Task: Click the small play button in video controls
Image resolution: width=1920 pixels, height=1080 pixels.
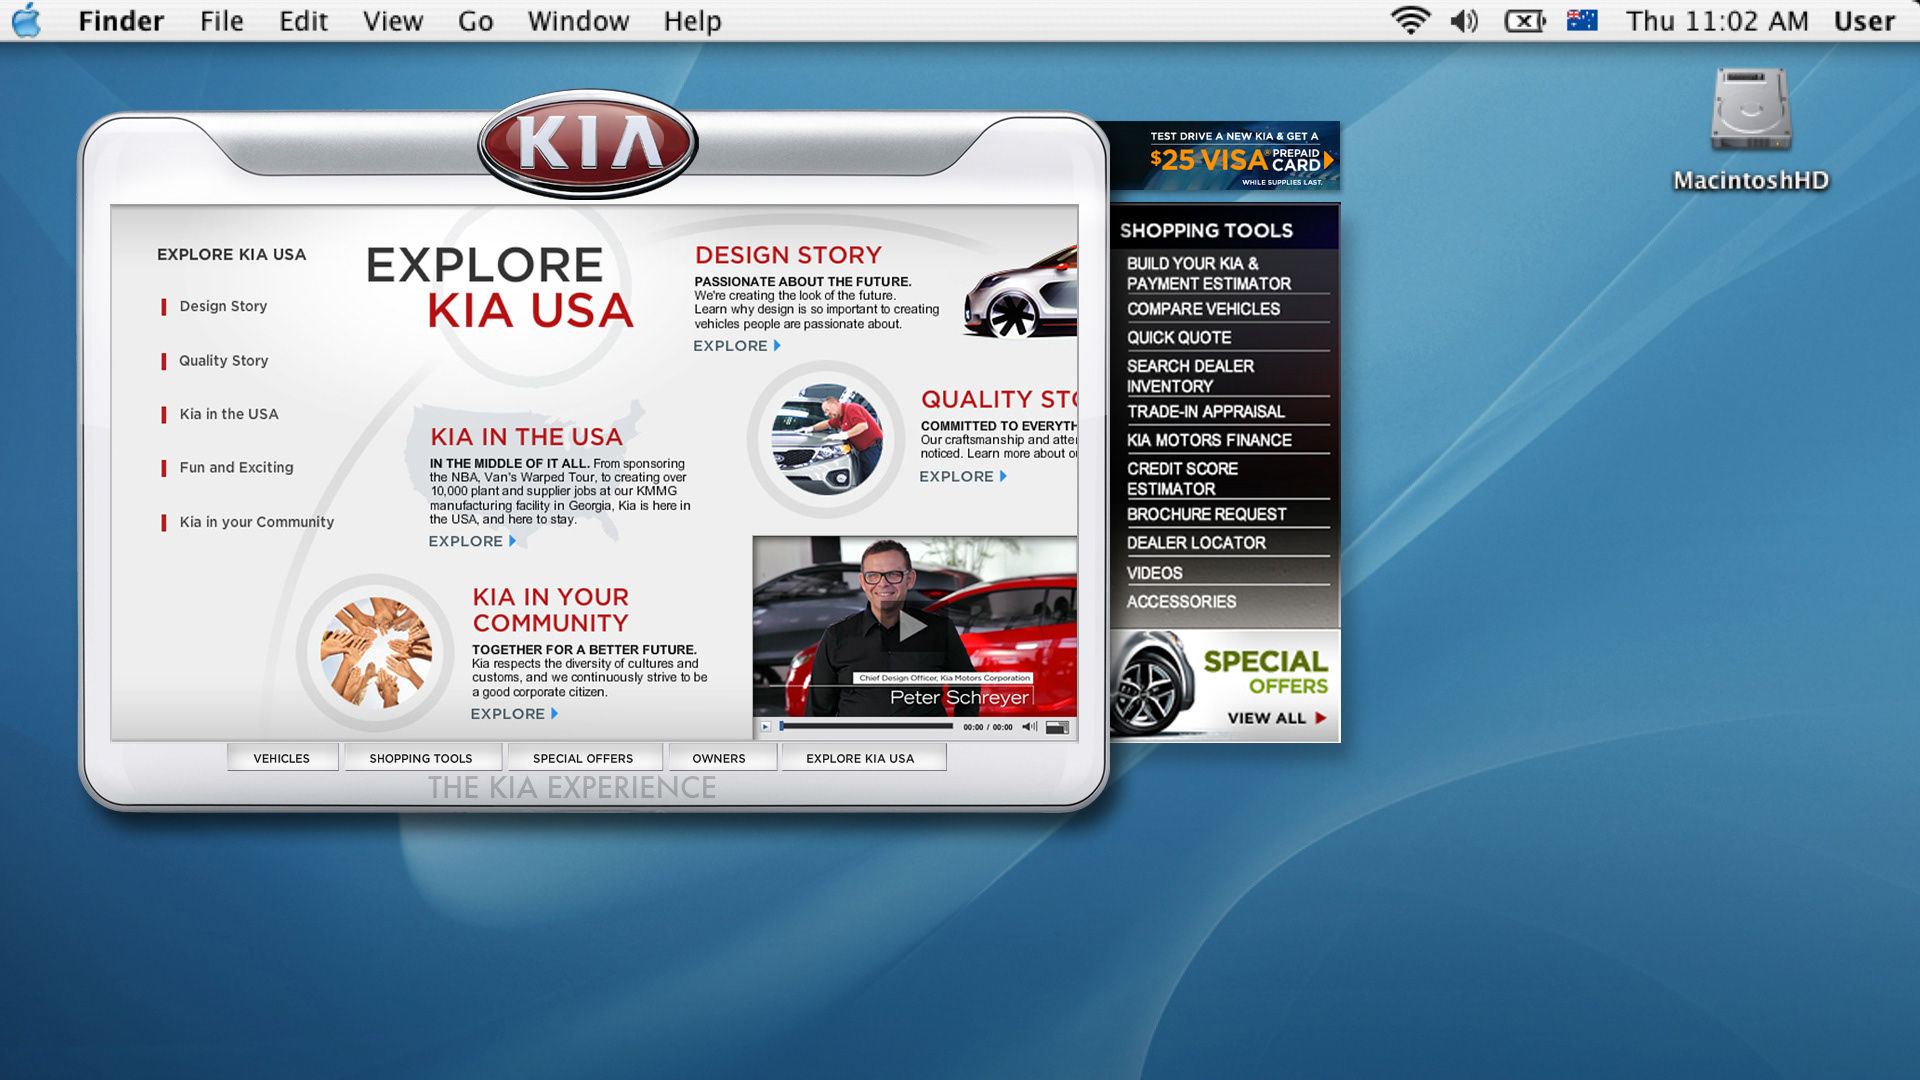Action: point(765,727)
